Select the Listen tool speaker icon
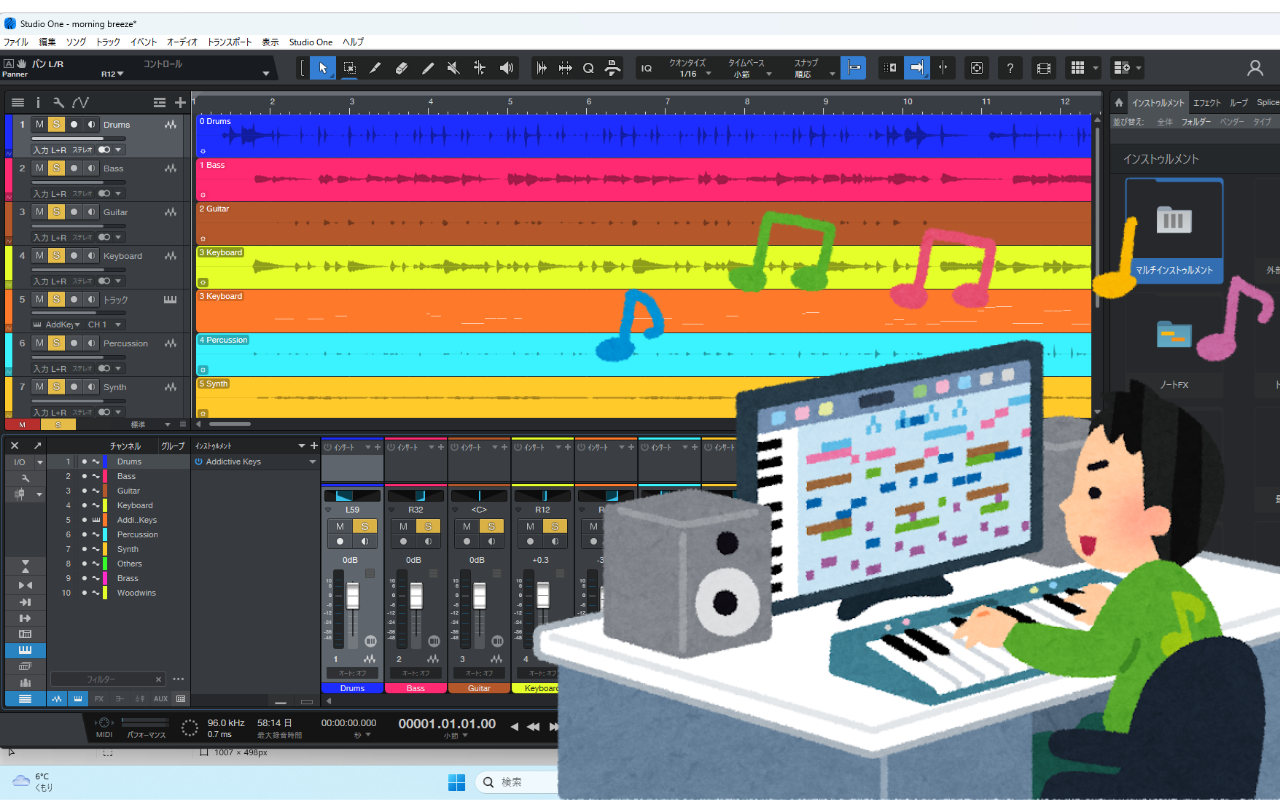The width and height of the screenshot is (1280, 800). [505, 67]
